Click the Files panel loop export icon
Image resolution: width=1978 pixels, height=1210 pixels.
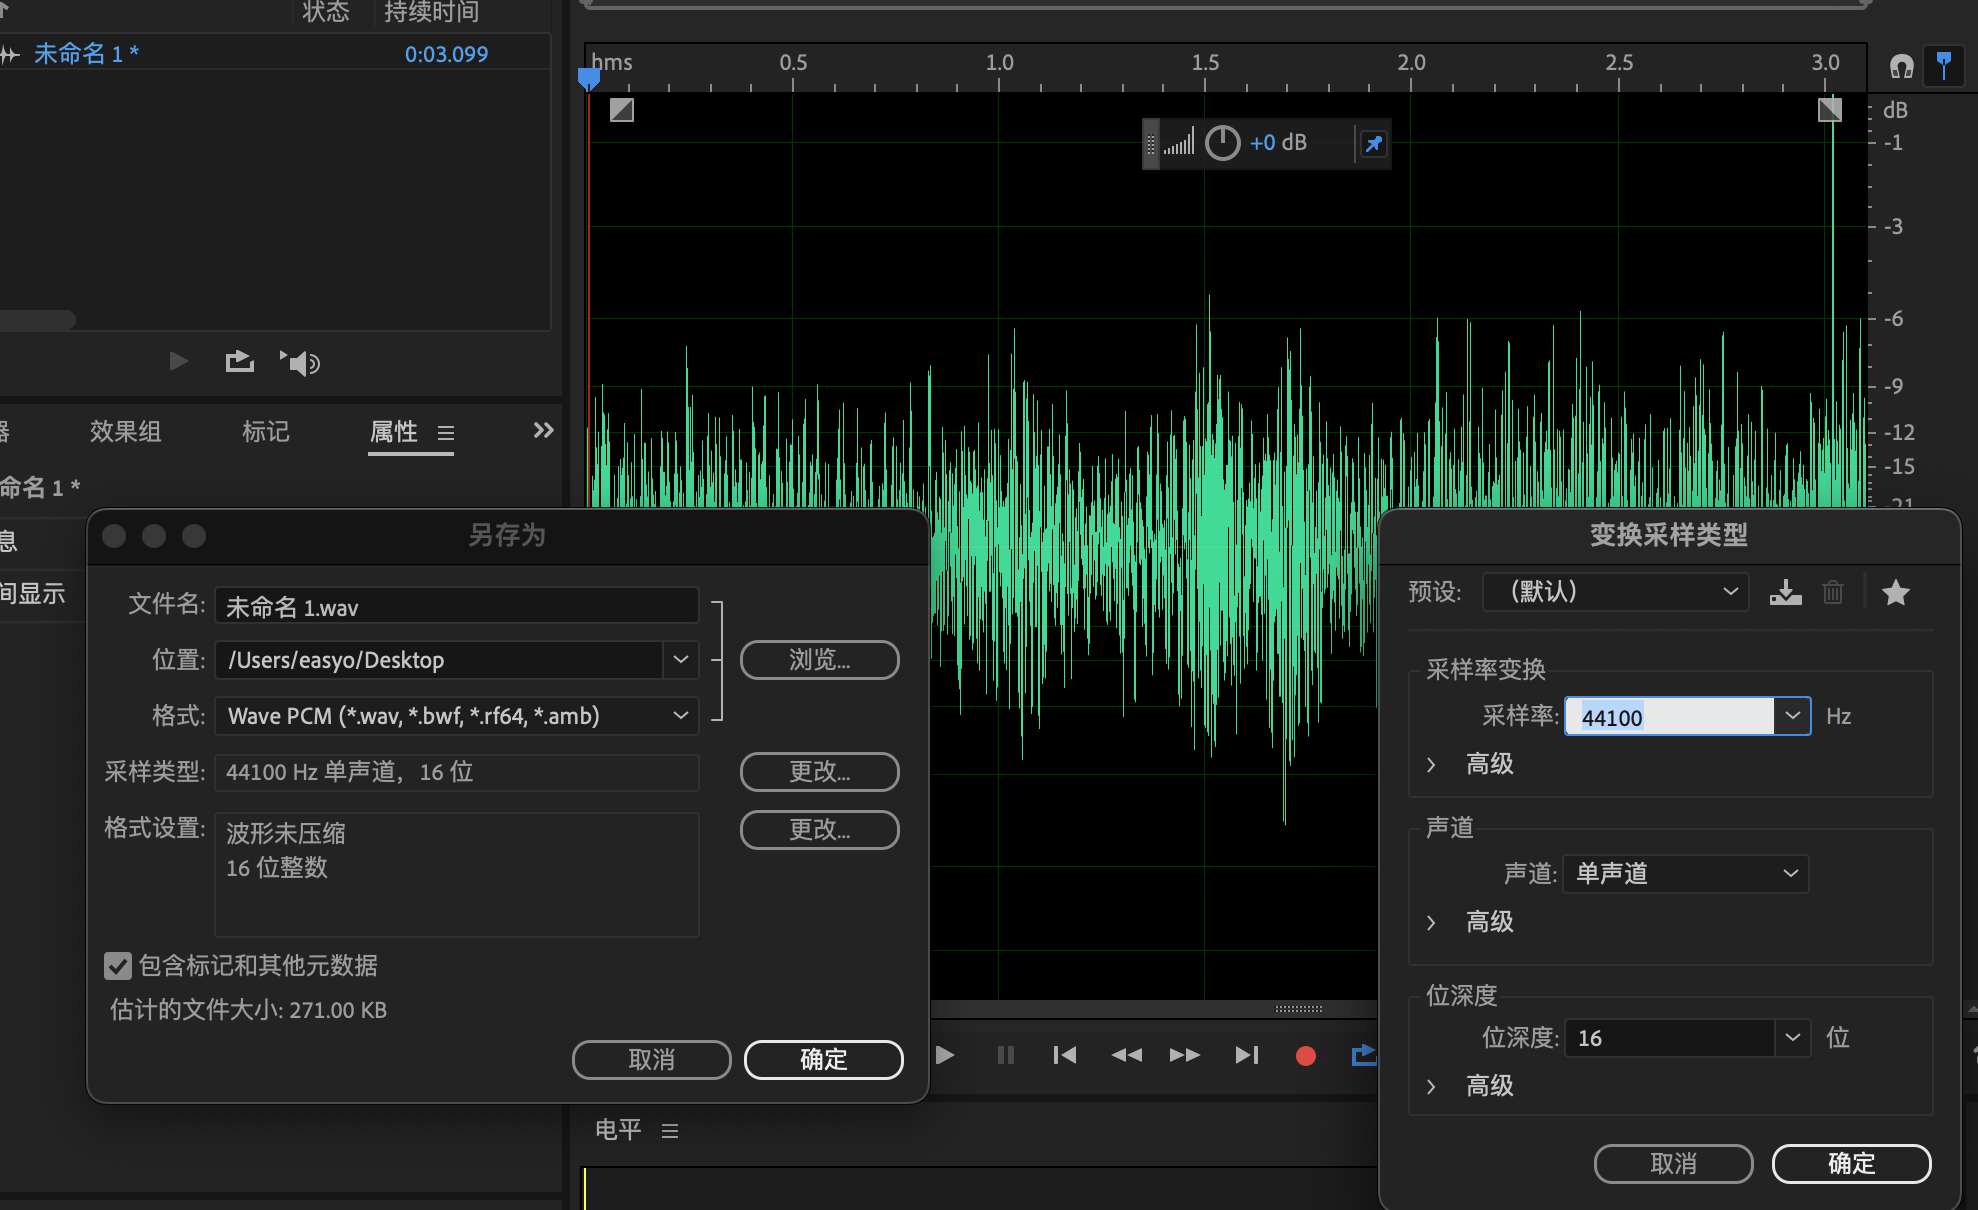pos(239,361)
